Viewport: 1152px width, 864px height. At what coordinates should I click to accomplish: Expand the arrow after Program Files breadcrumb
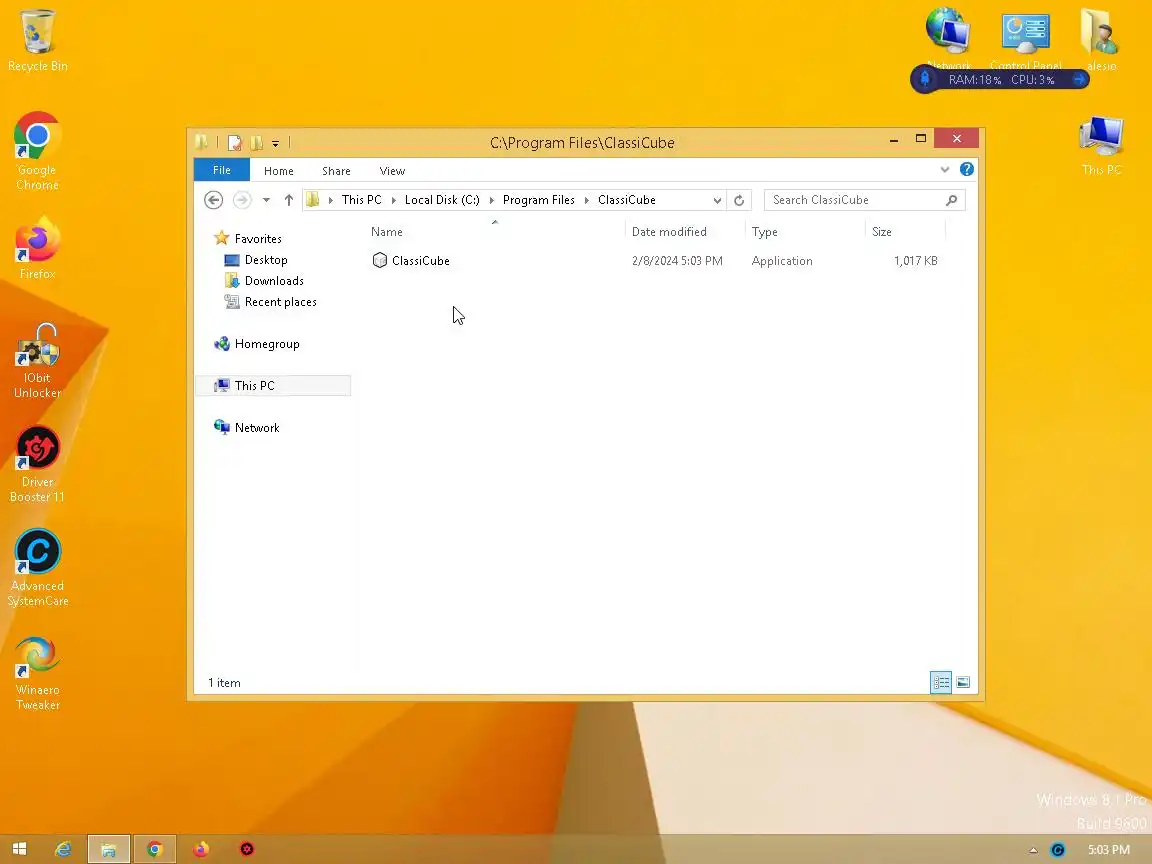click(x=586, y=200)
